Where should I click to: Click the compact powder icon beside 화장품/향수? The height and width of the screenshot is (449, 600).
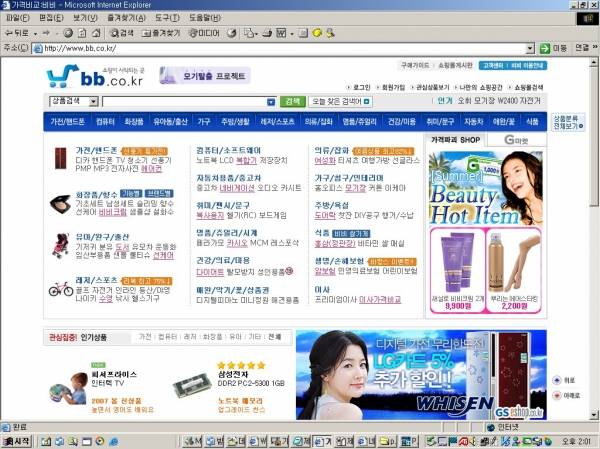pyautogui.click(x=60, y=204)
